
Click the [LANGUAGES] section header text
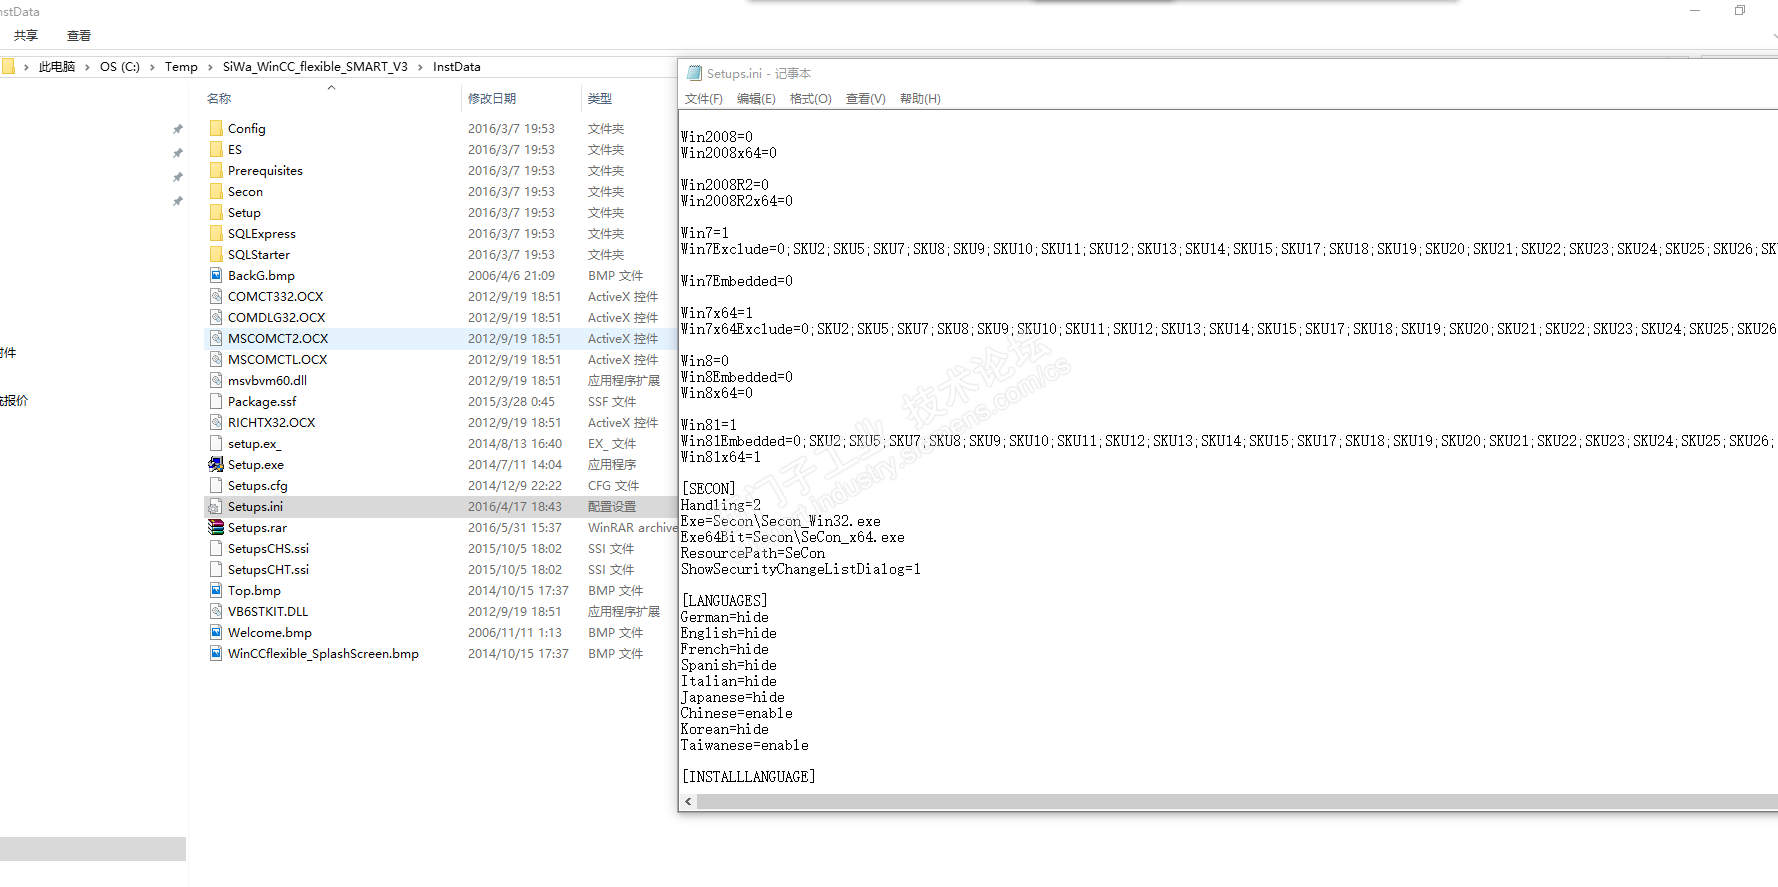pos(724,601)
